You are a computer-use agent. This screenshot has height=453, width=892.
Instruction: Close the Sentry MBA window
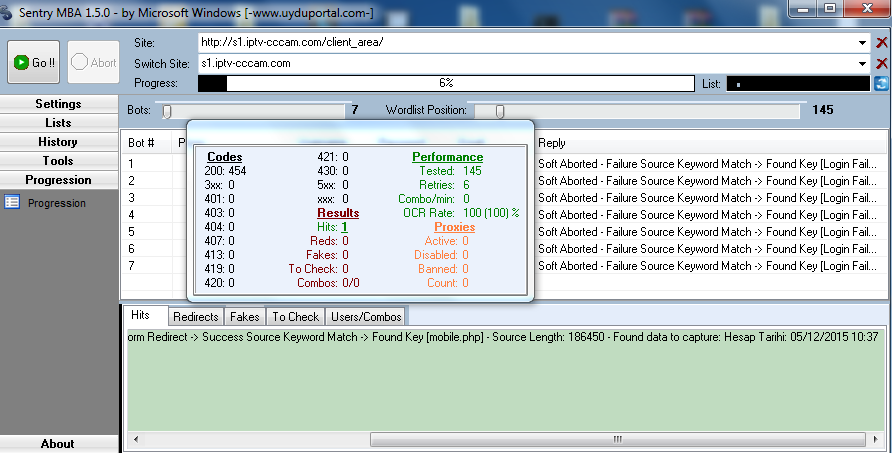click(x=867, y=8)
